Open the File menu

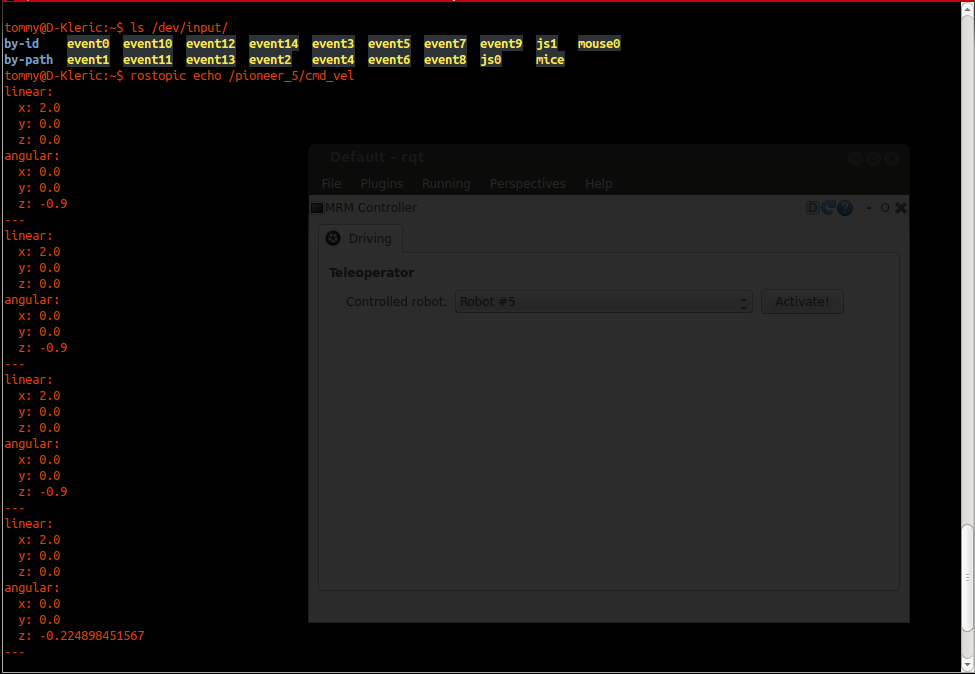pyautogui.click(x=331, y=184)
